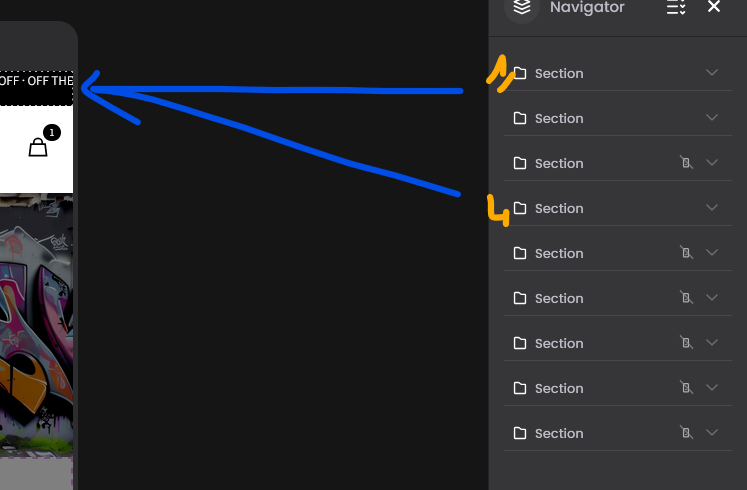Click hidden-device icon on third Section

686,163
